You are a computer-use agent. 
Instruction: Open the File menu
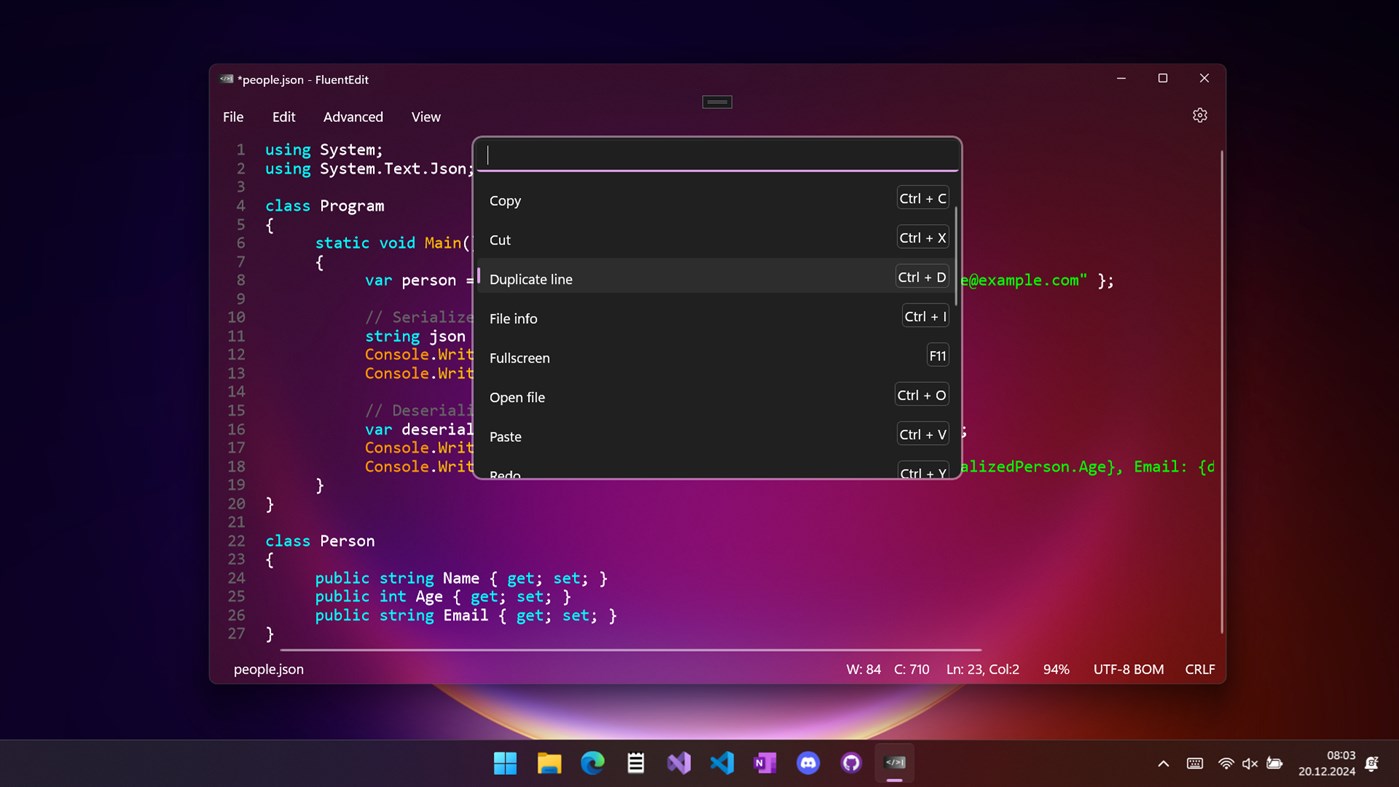(233, 117)
